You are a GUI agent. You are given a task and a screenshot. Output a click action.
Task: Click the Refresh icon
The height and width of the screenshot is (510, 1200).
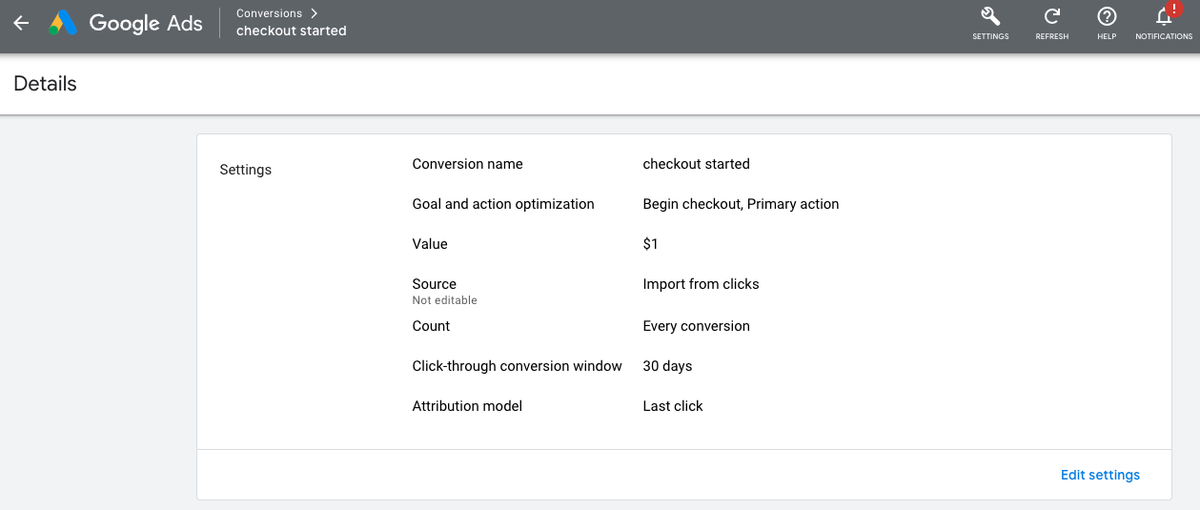(x=1051, y=16)
